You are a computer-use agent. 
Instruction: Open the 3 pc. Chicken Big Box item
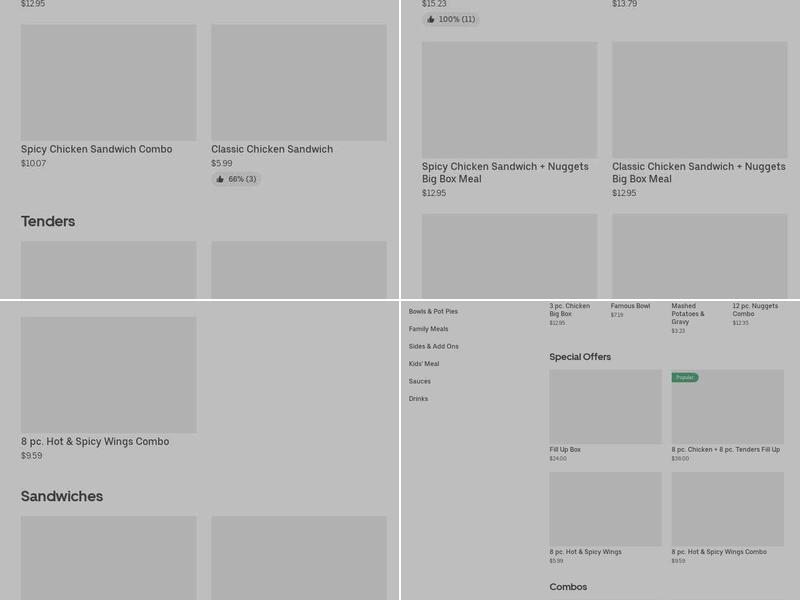[569, 310]
